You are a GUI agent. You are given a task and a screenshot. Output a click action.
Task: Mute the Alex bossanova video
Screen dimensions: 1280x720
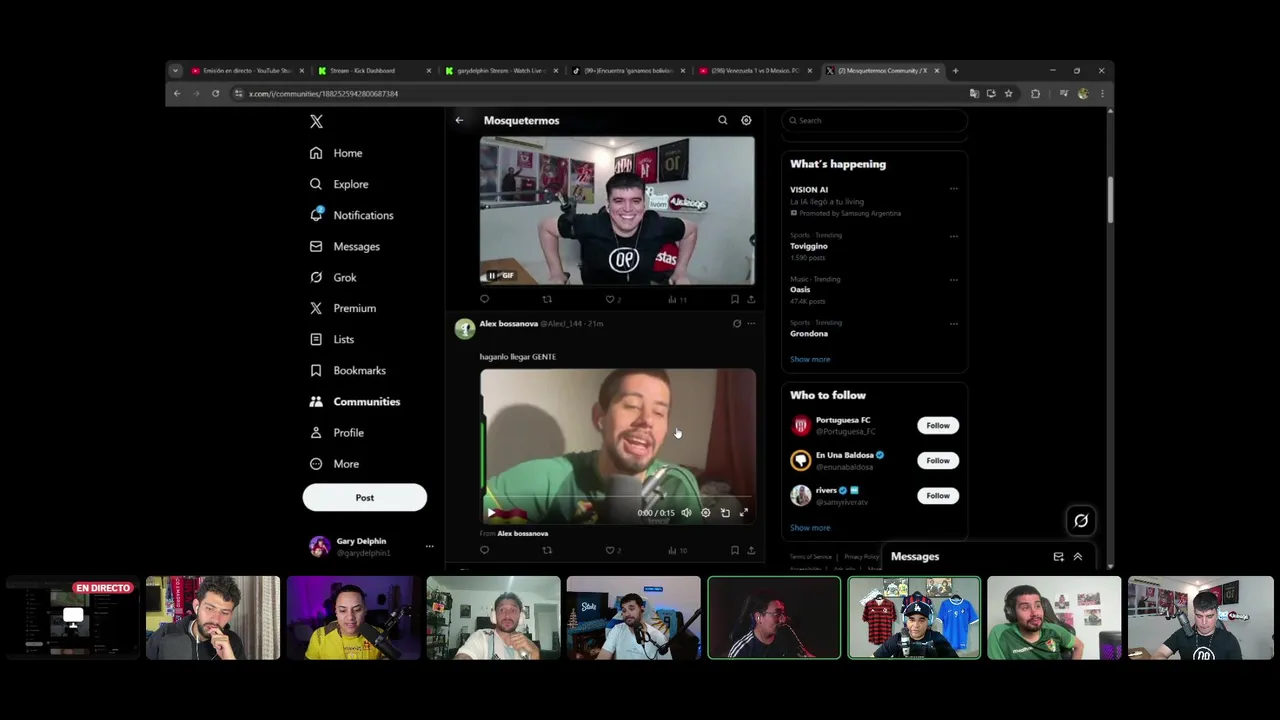coord(686,512)
